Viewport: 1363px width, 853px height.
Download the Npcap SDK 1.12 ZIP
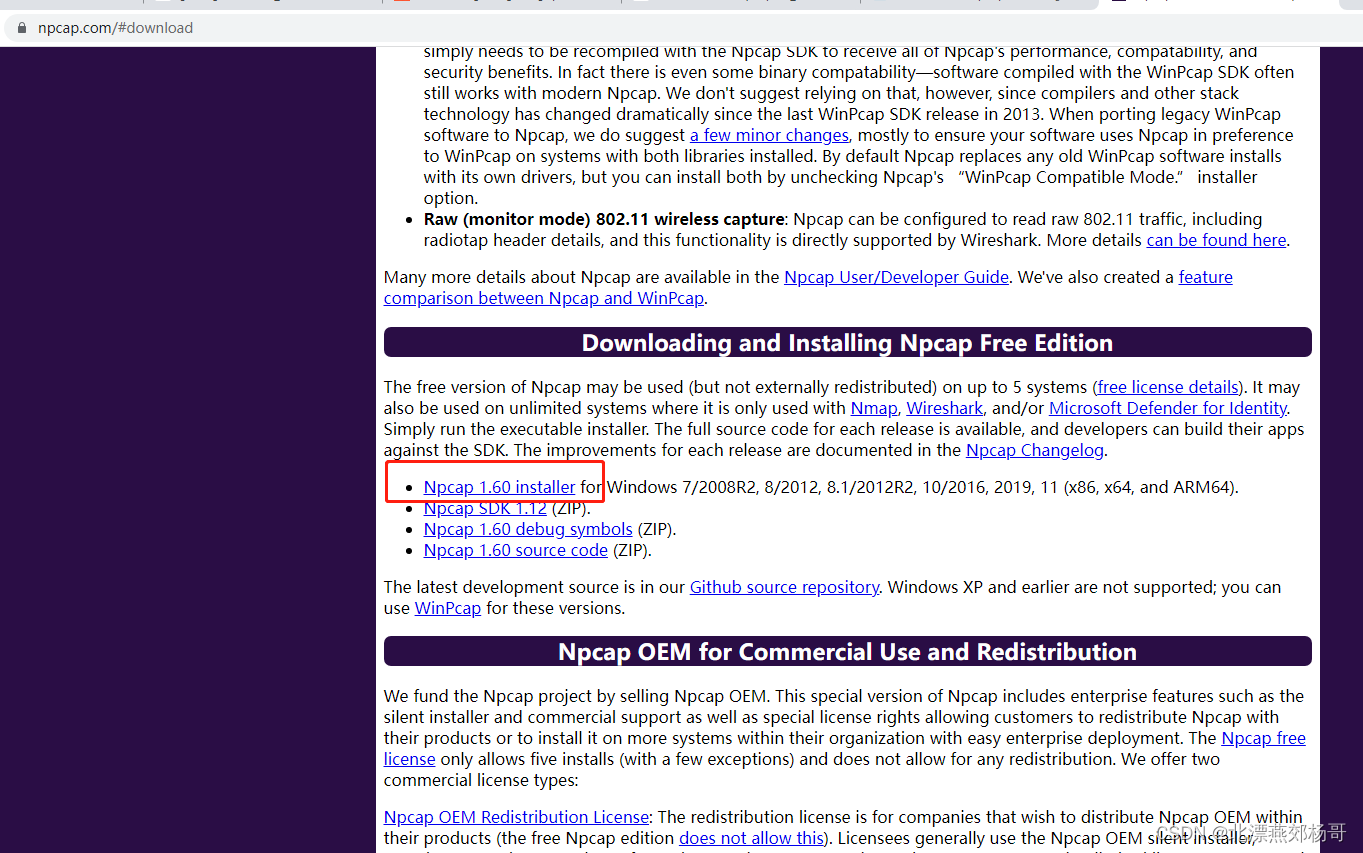click(485, 508)
